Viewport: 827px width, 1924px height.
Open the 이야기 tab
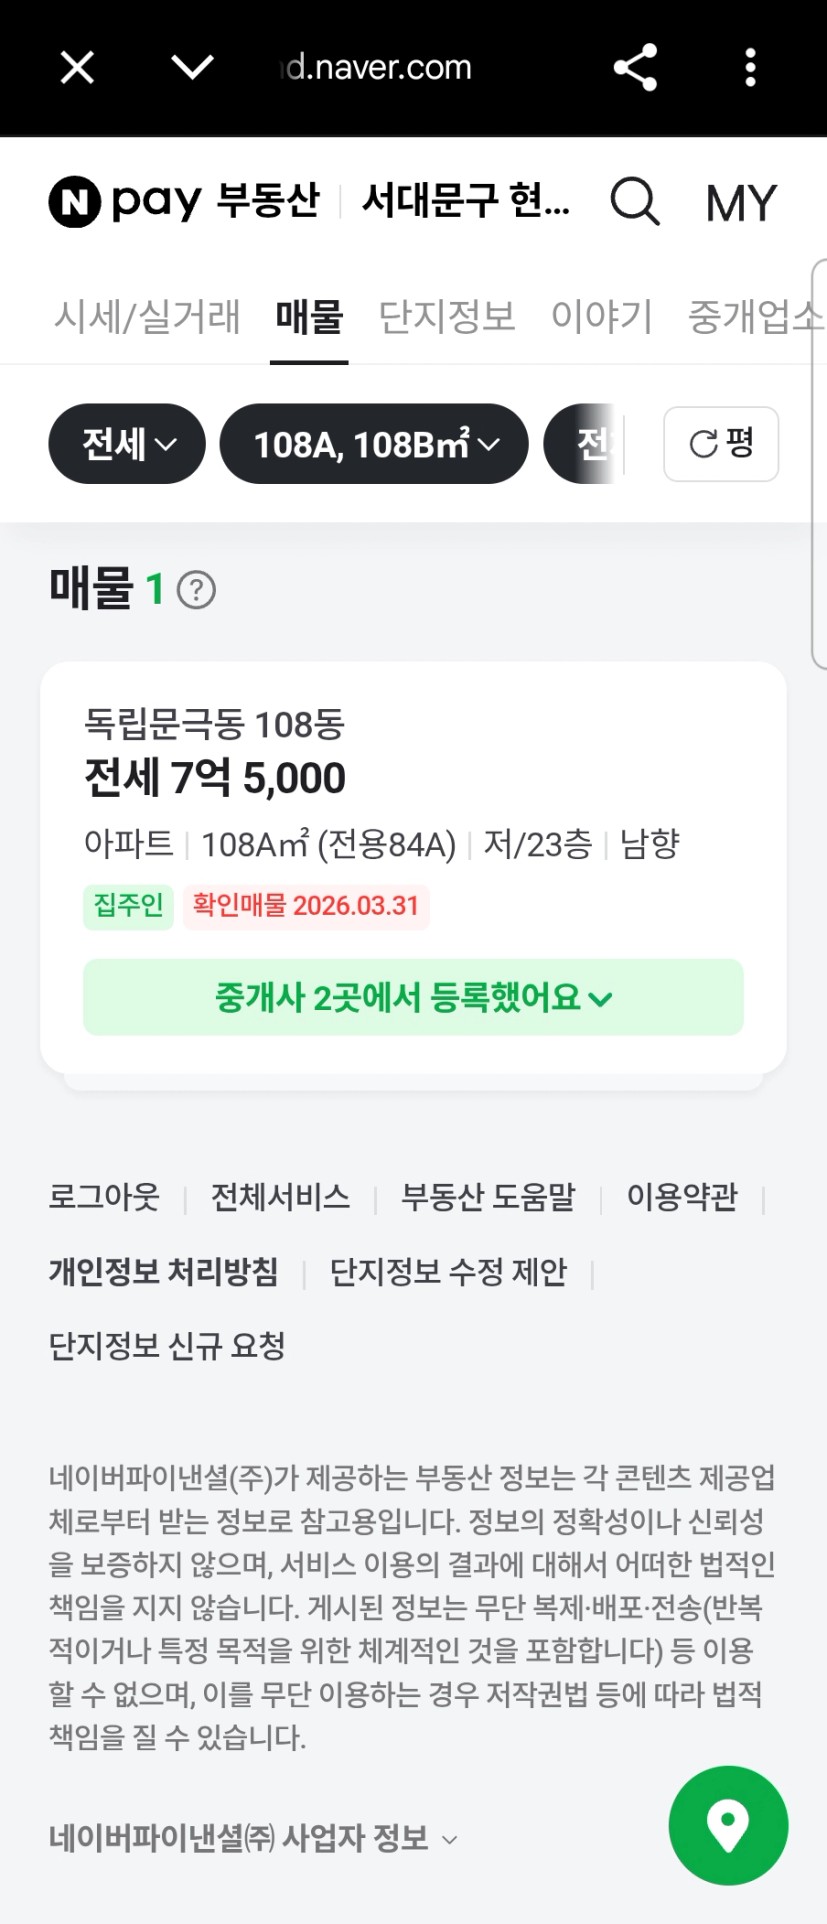(x=601, y=317)
